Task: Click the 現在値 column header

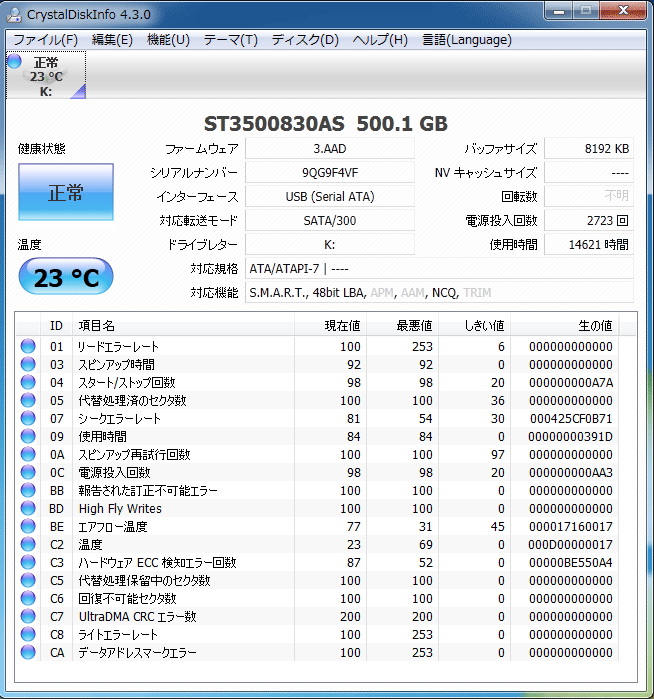Action: pyautogui.click(x=330, y=325)
